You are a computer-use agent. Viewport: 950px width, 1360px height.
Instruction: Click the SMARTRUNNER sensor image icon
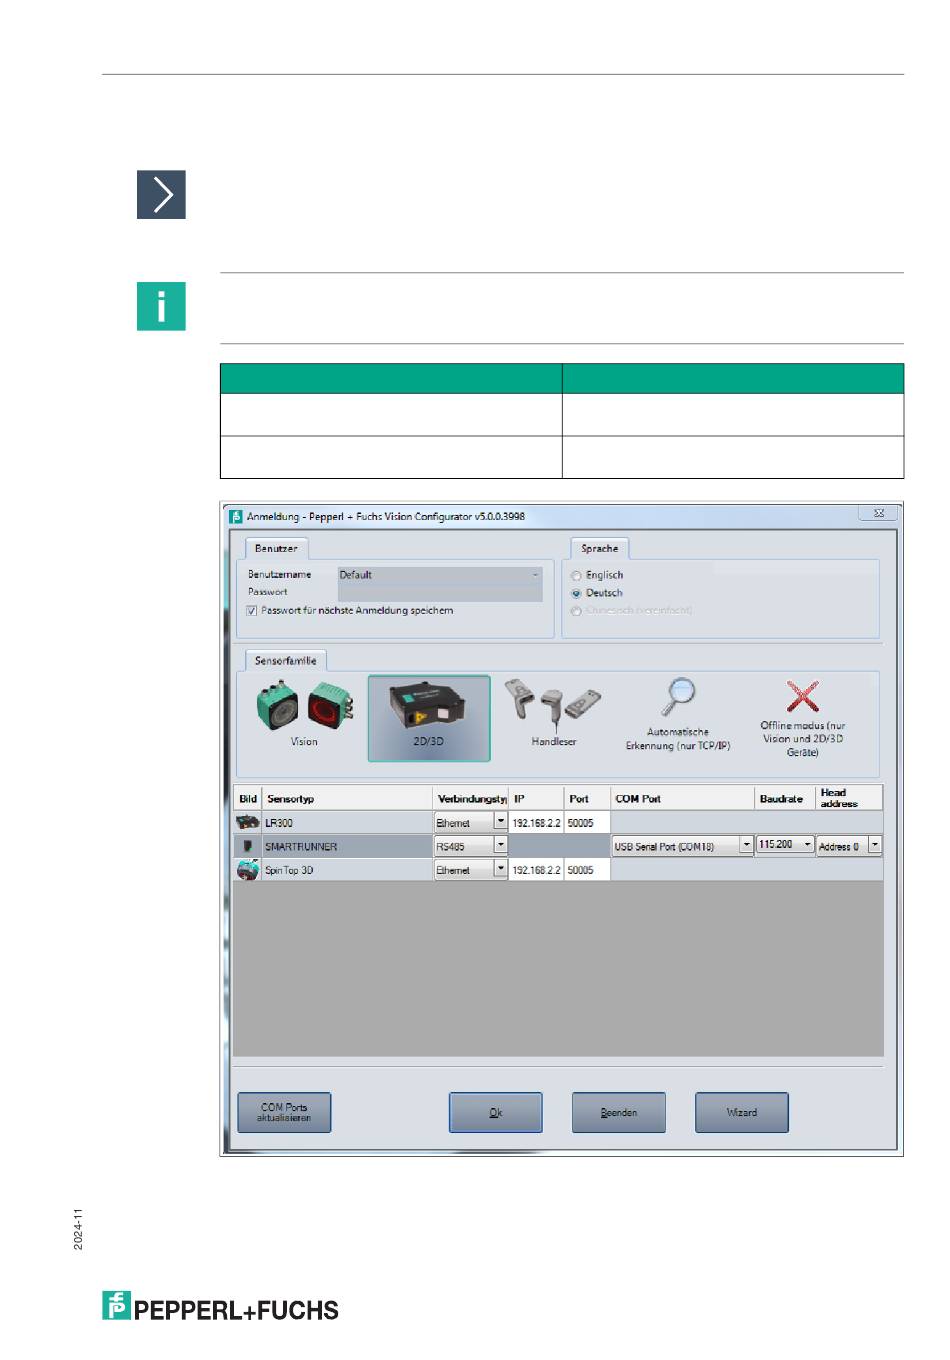tap(247, 846)
